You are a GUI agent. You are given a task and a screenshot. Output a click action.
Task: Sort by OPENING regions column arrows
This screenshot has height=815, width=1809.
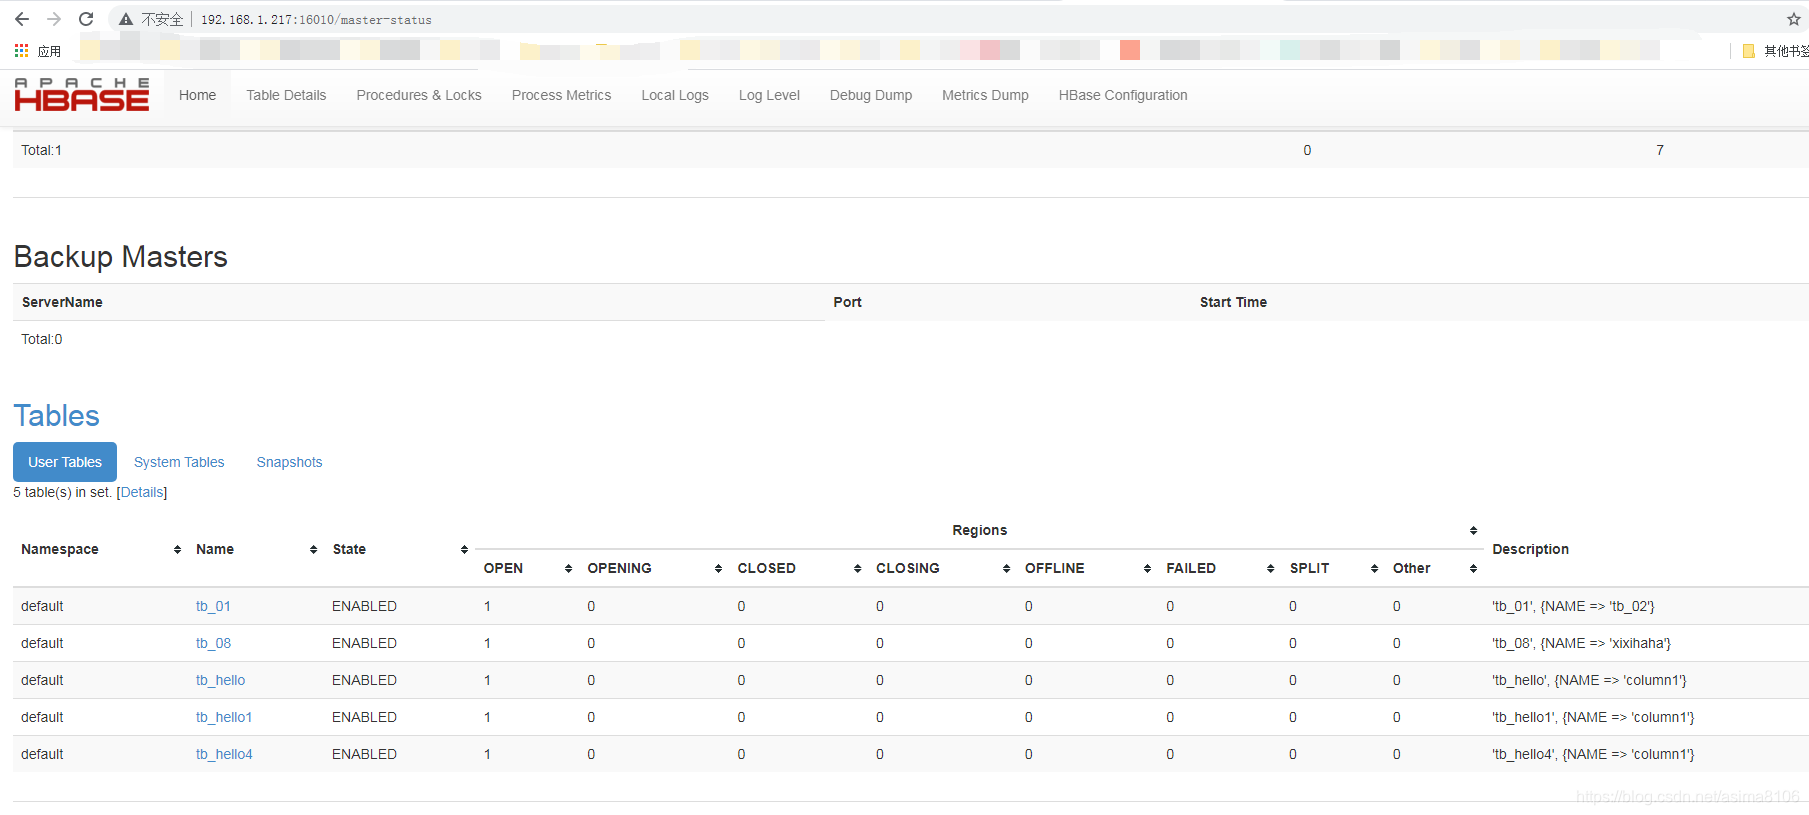click(718, 568)
